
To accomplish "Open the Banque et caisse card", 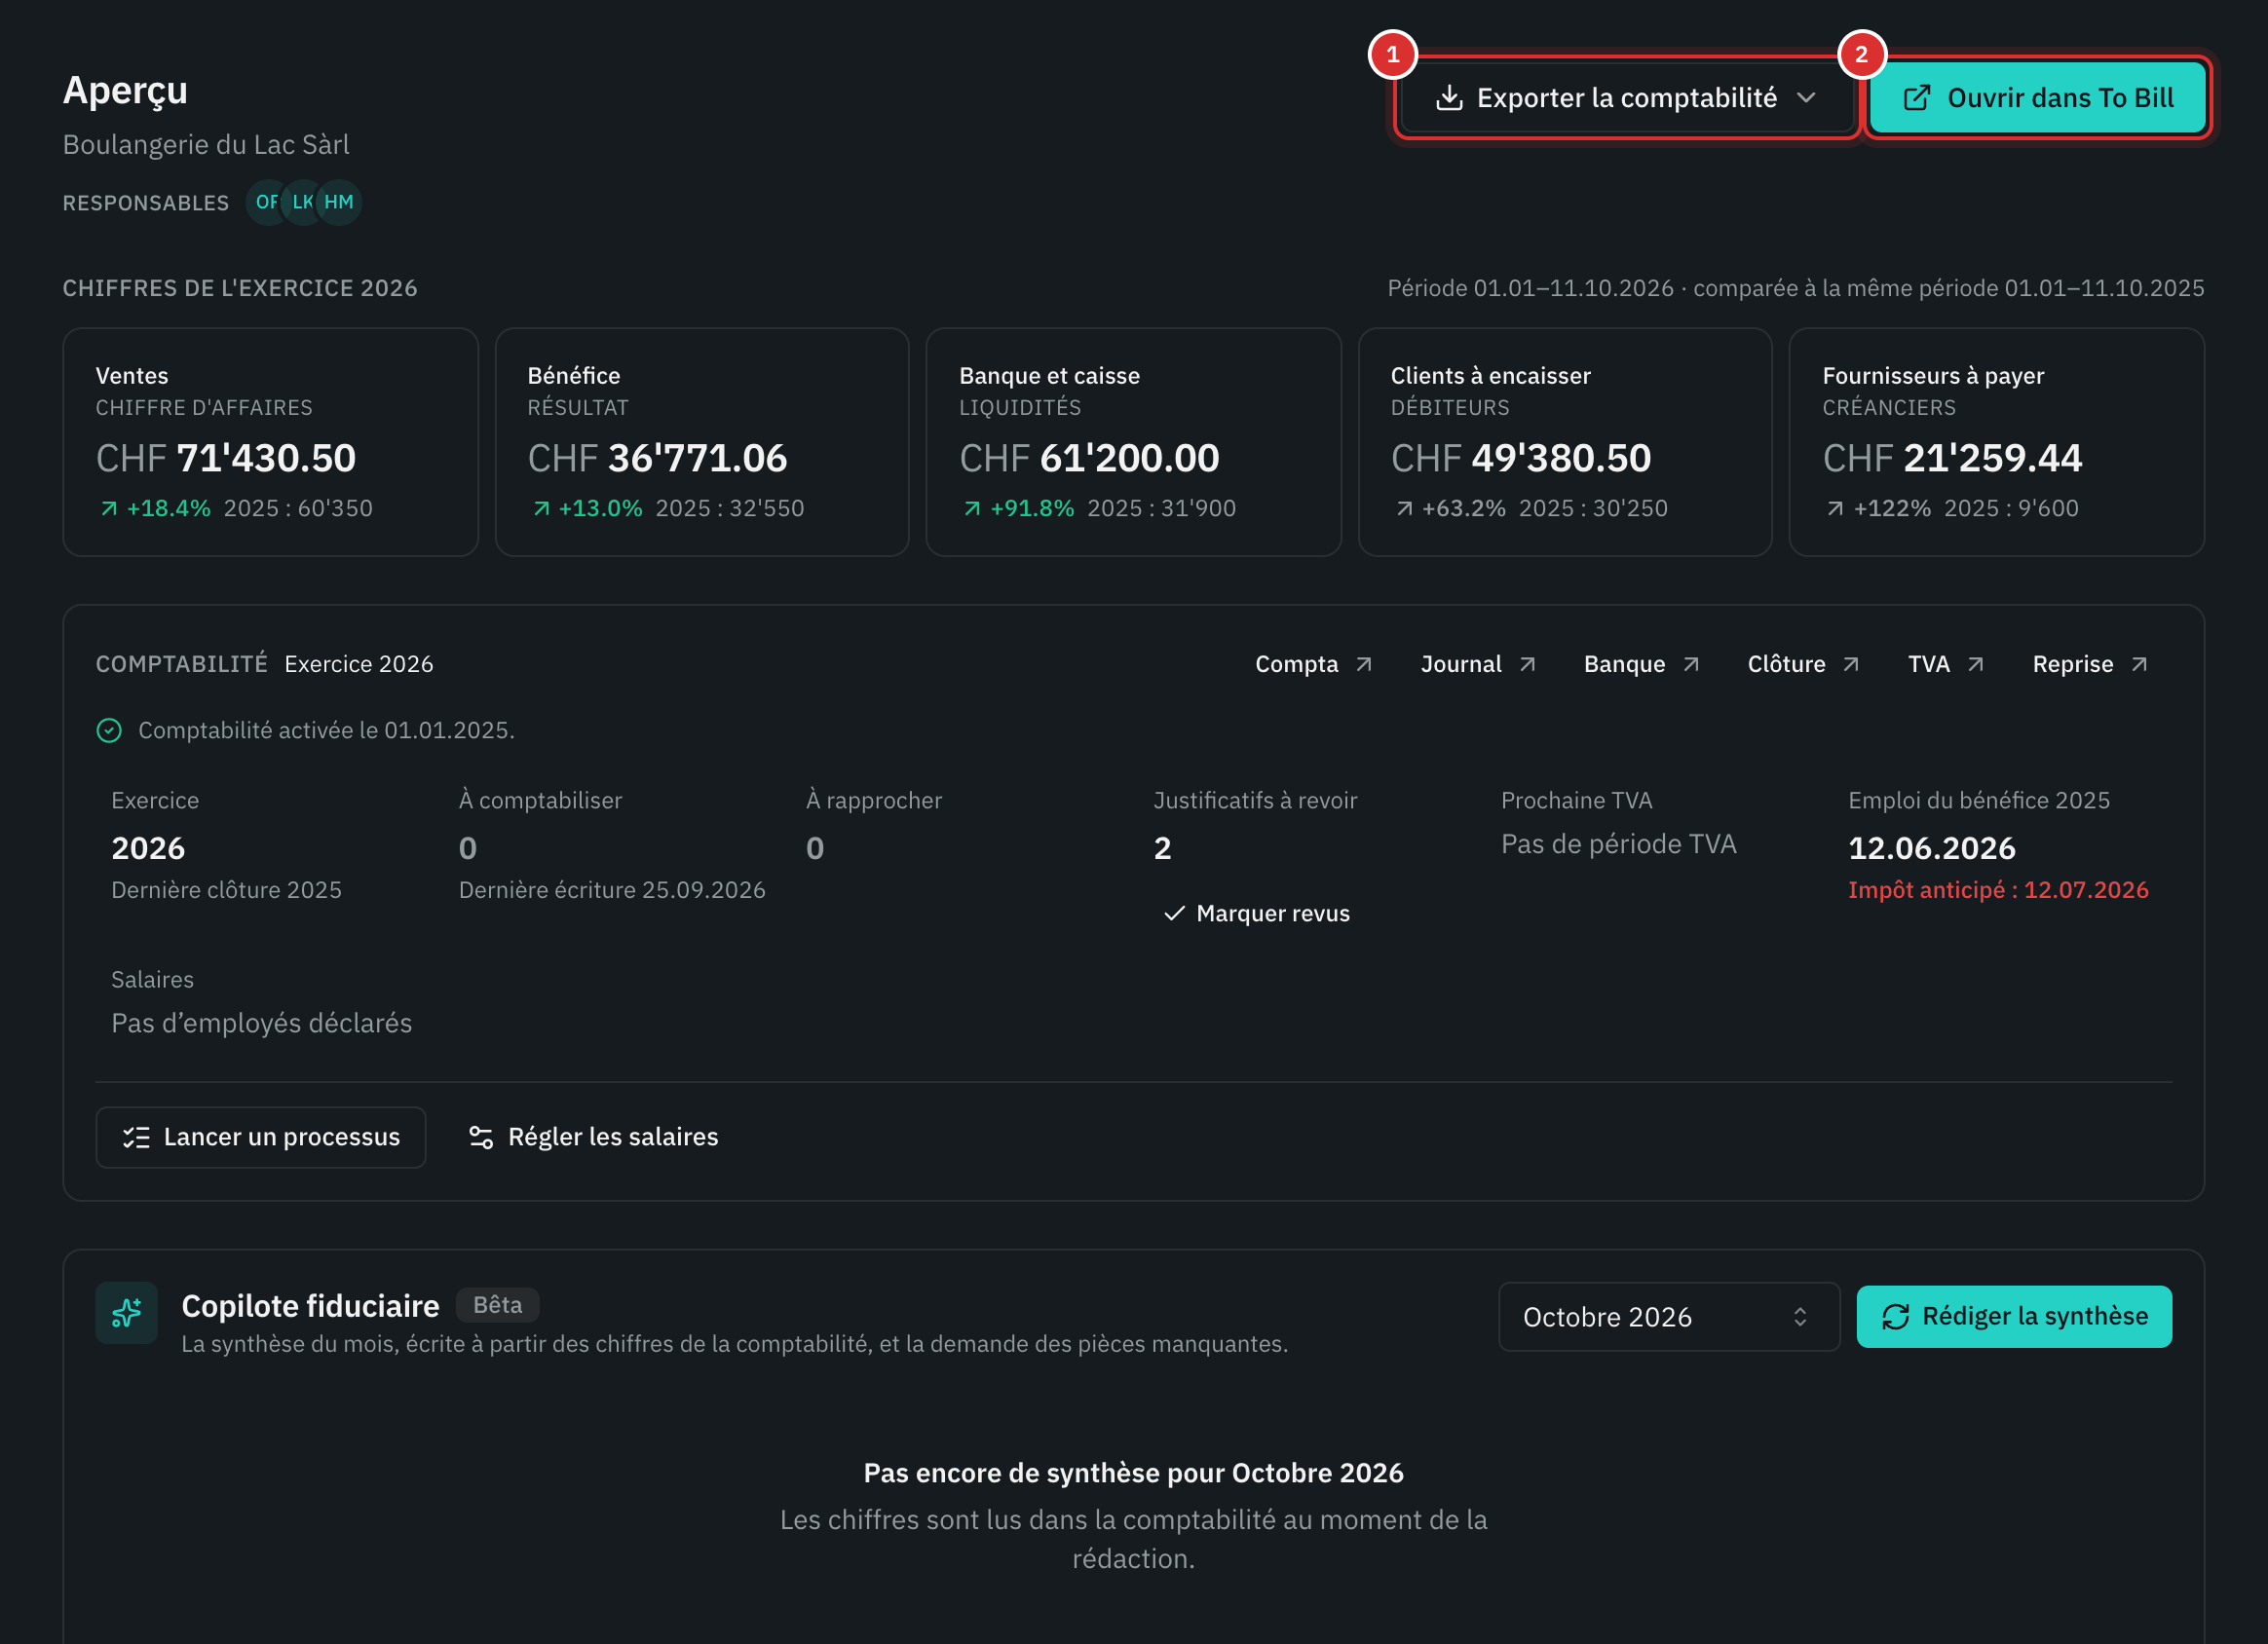I will click(1133, 442).
